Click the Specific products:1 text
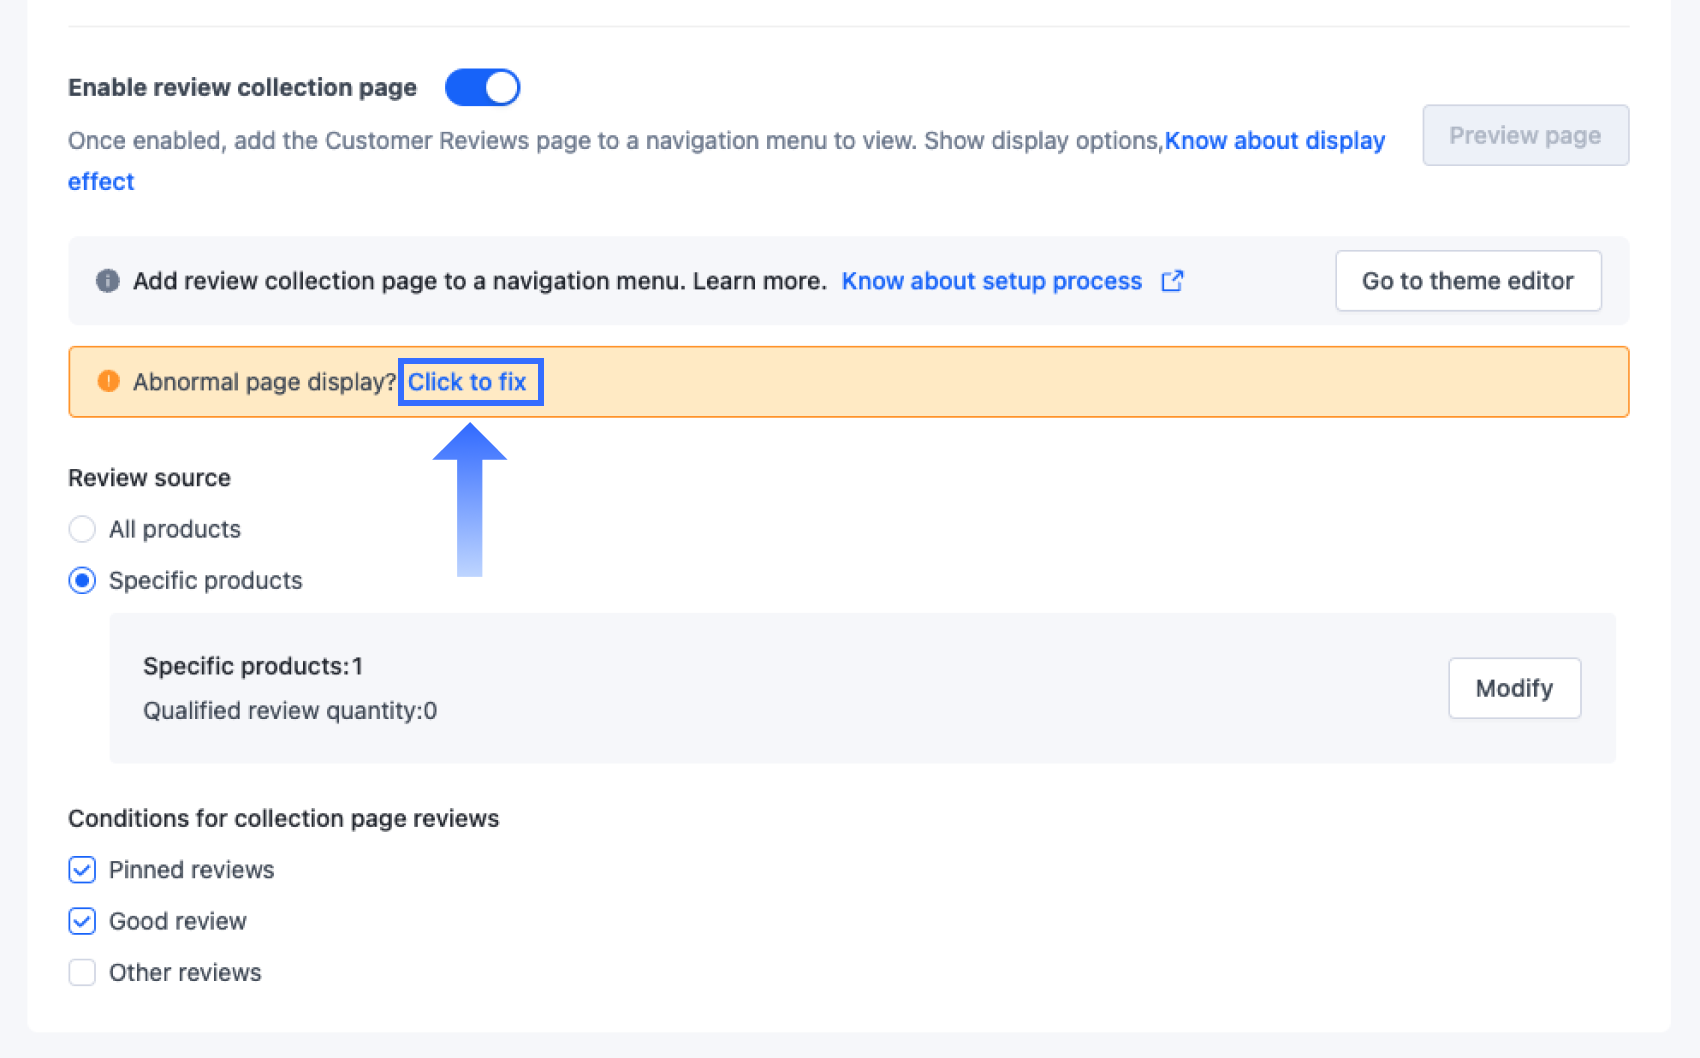This screenshot has width=1700, height=1058. 253,666
